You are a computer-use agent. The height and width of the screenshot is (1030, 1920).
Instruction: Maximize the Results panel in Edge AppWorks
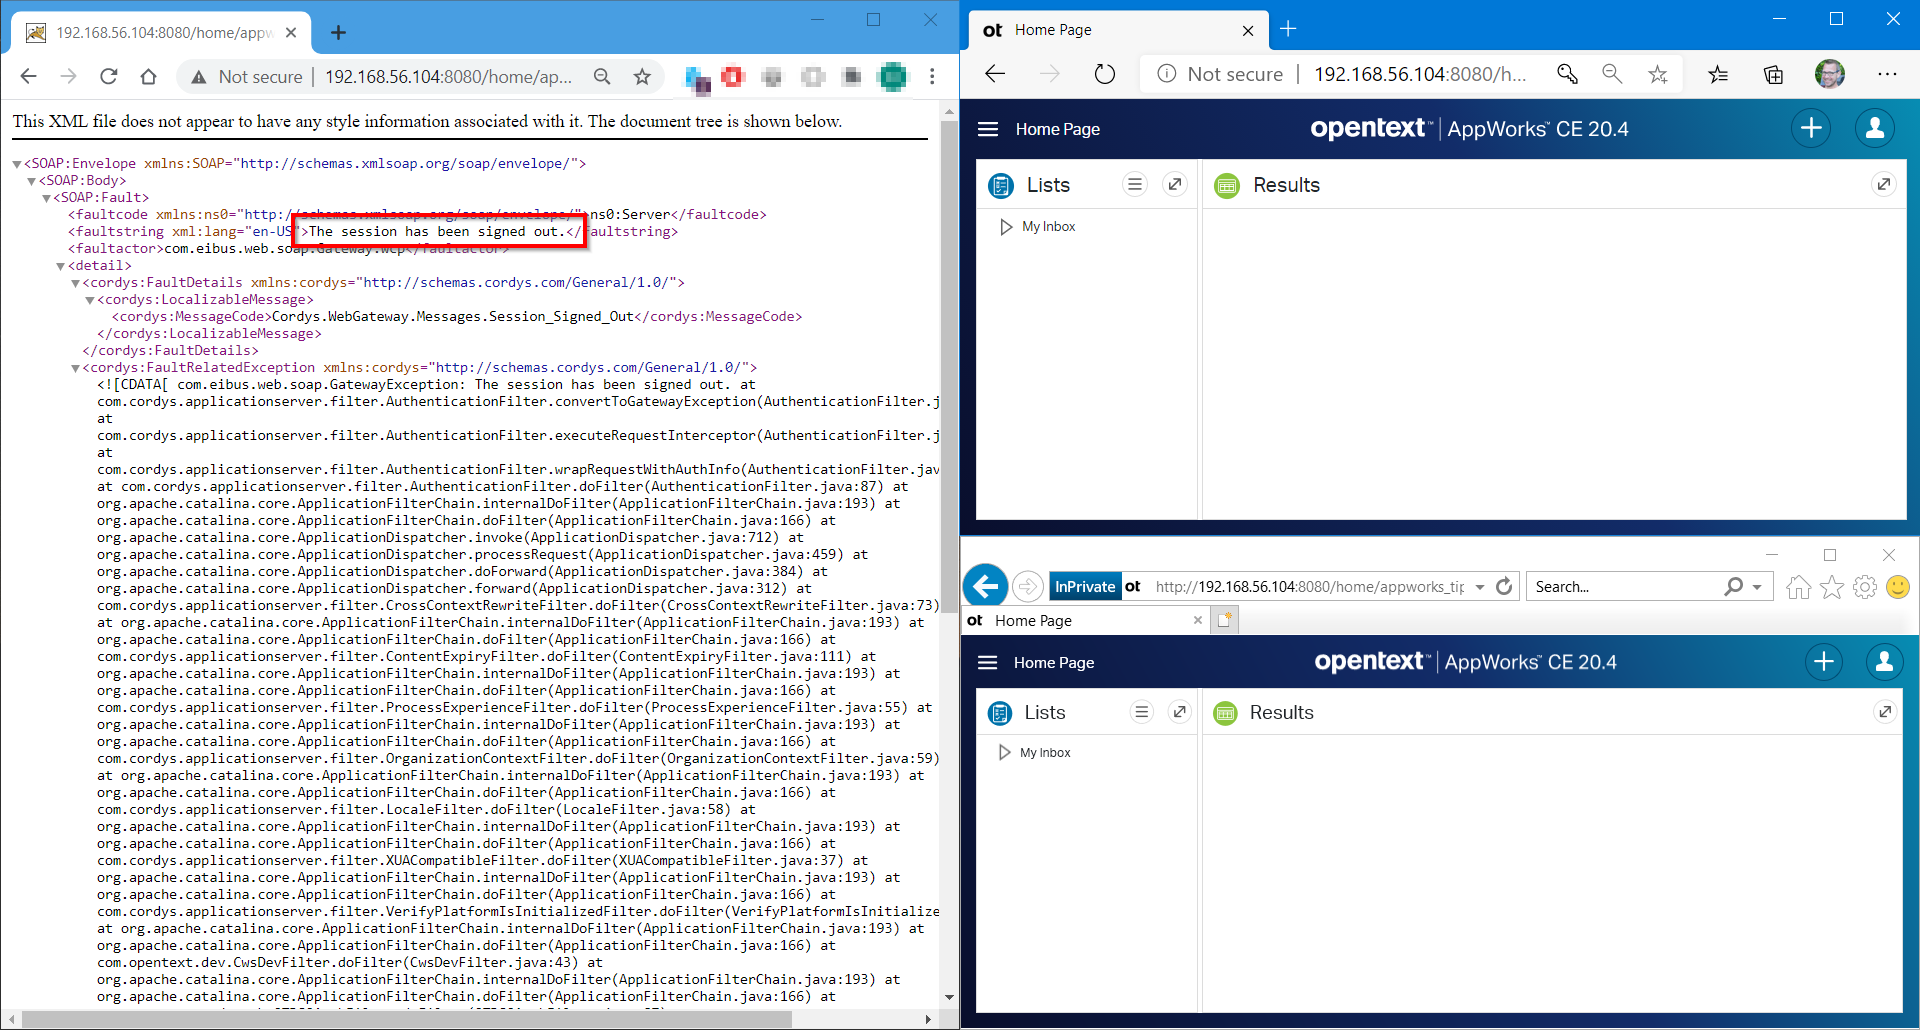(x=1883, y=185)
